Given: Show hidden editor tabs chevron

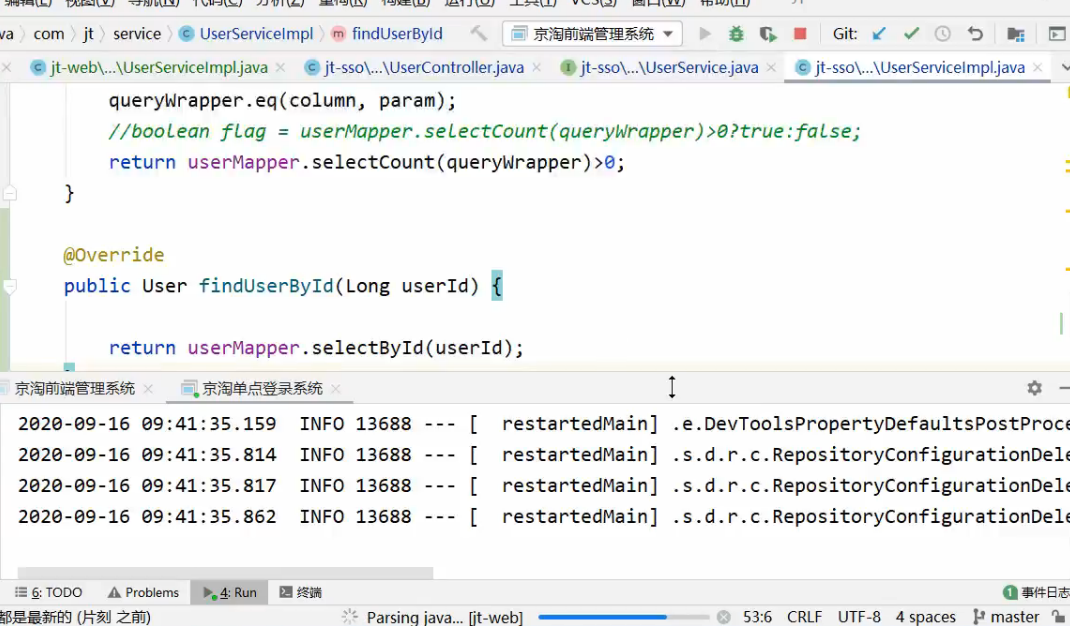Looking at the screenshot, I should click(1065, 68).
